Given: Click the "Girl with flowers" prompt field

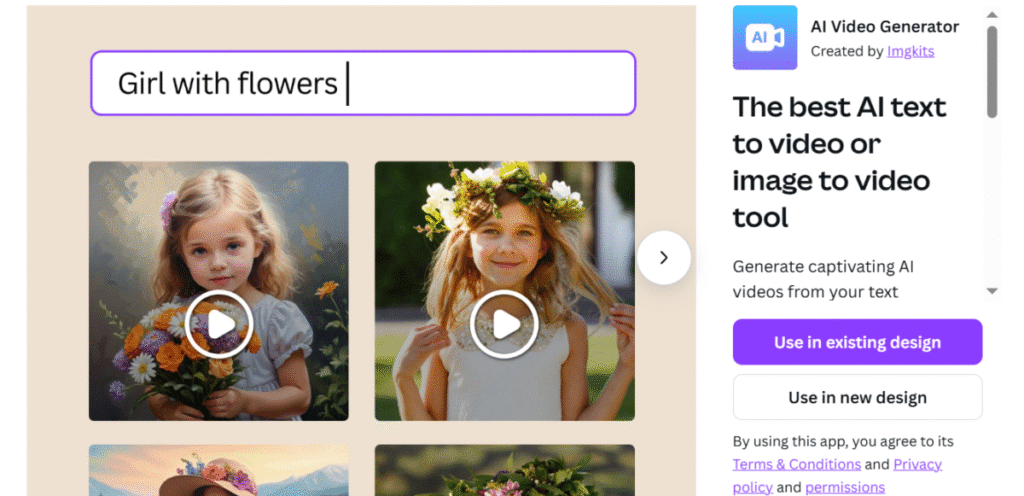Looking at the screenshot, I should (363, 83).
